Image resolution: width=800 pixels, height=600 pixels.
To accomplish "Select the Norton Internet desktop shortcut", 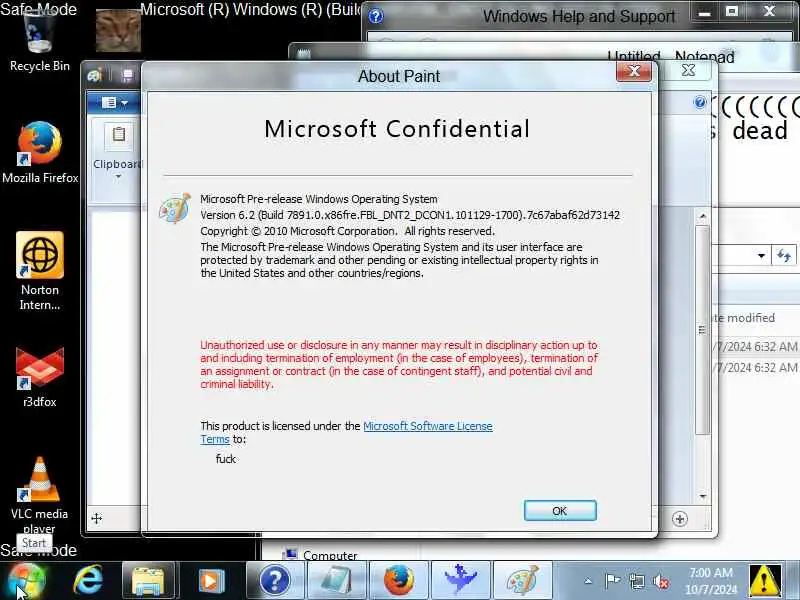I will pos(40,270).
